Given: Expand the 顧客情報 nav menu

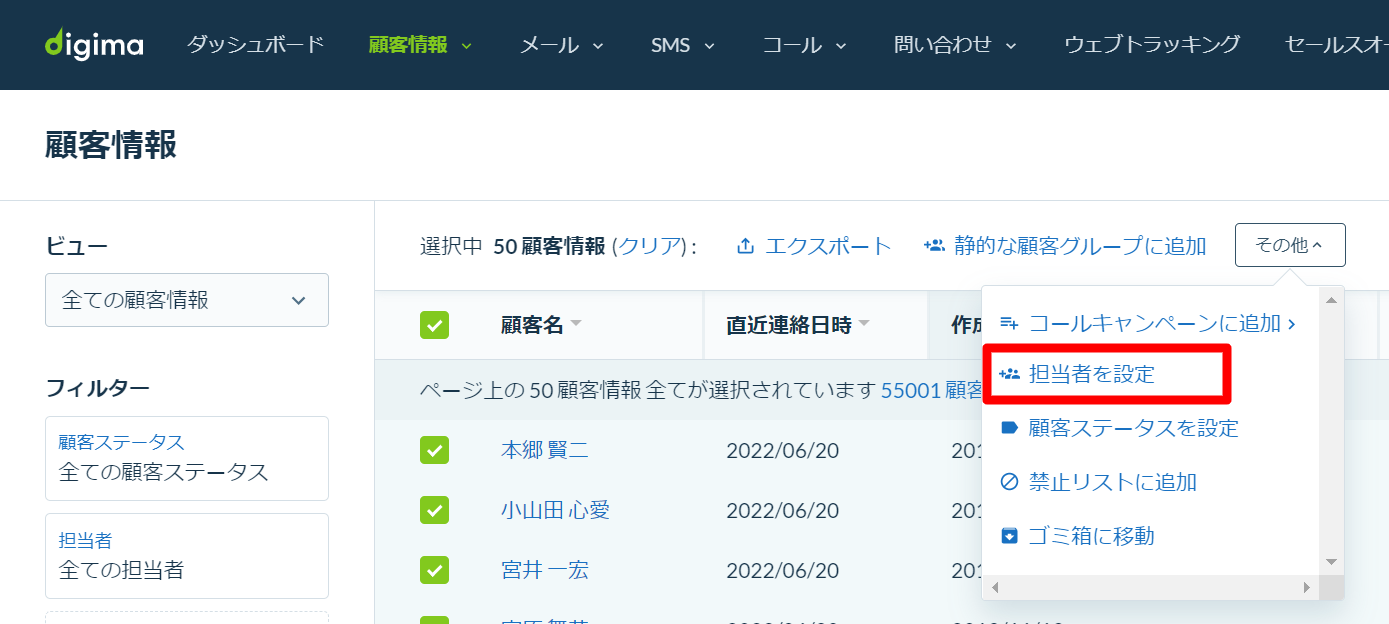Looking at the screenshot, I should click(420, 45).
